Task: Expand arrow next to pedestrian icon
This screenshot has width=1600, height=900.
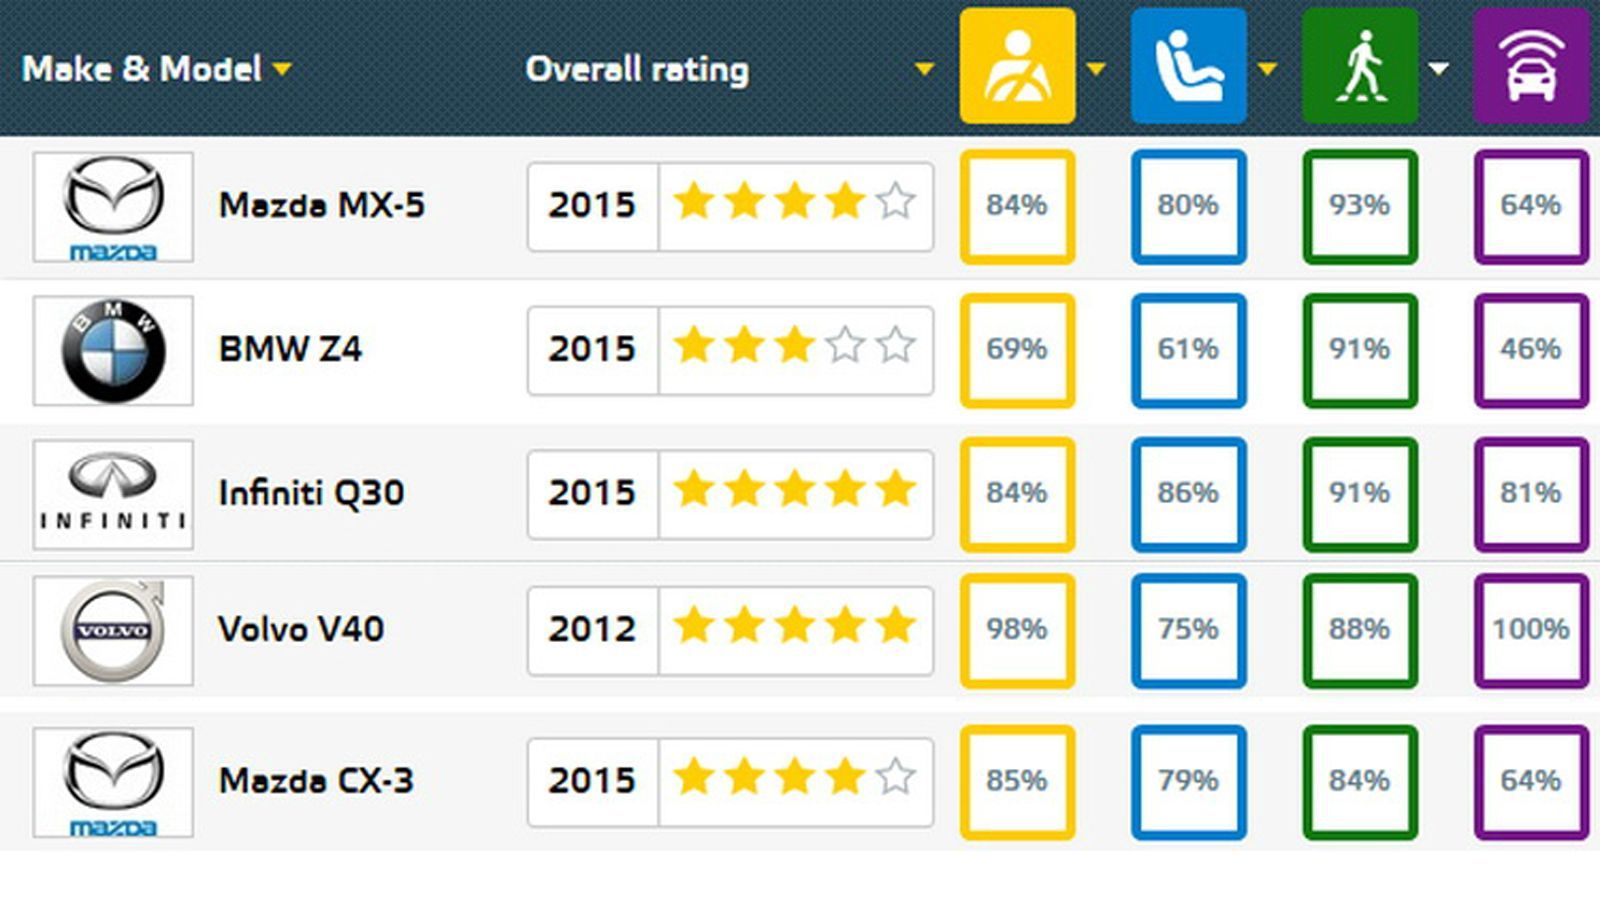Action: pyautogui.click(x=1438, y=69)
